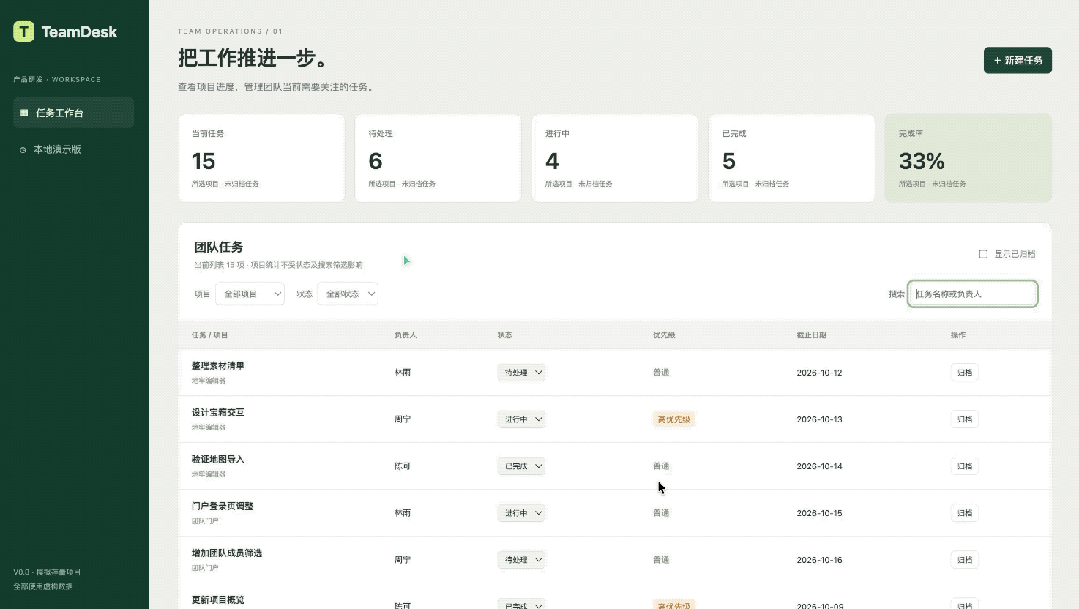The height and width of the screenshot is (609, 1079).
Task: Archive the 门户登录页调整 task
Action: pos(964,513)
